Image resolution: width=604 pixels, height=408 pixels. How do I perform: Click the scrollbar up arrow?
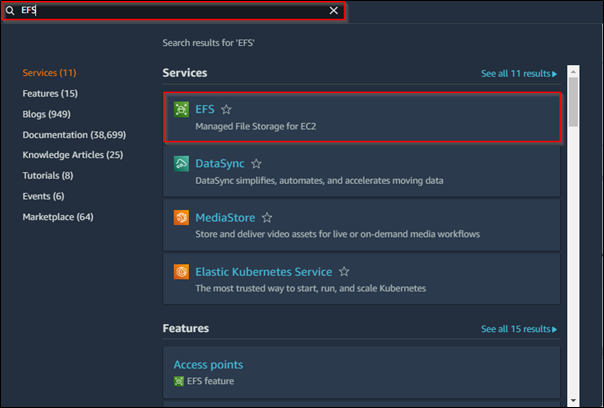click(573, 72)
